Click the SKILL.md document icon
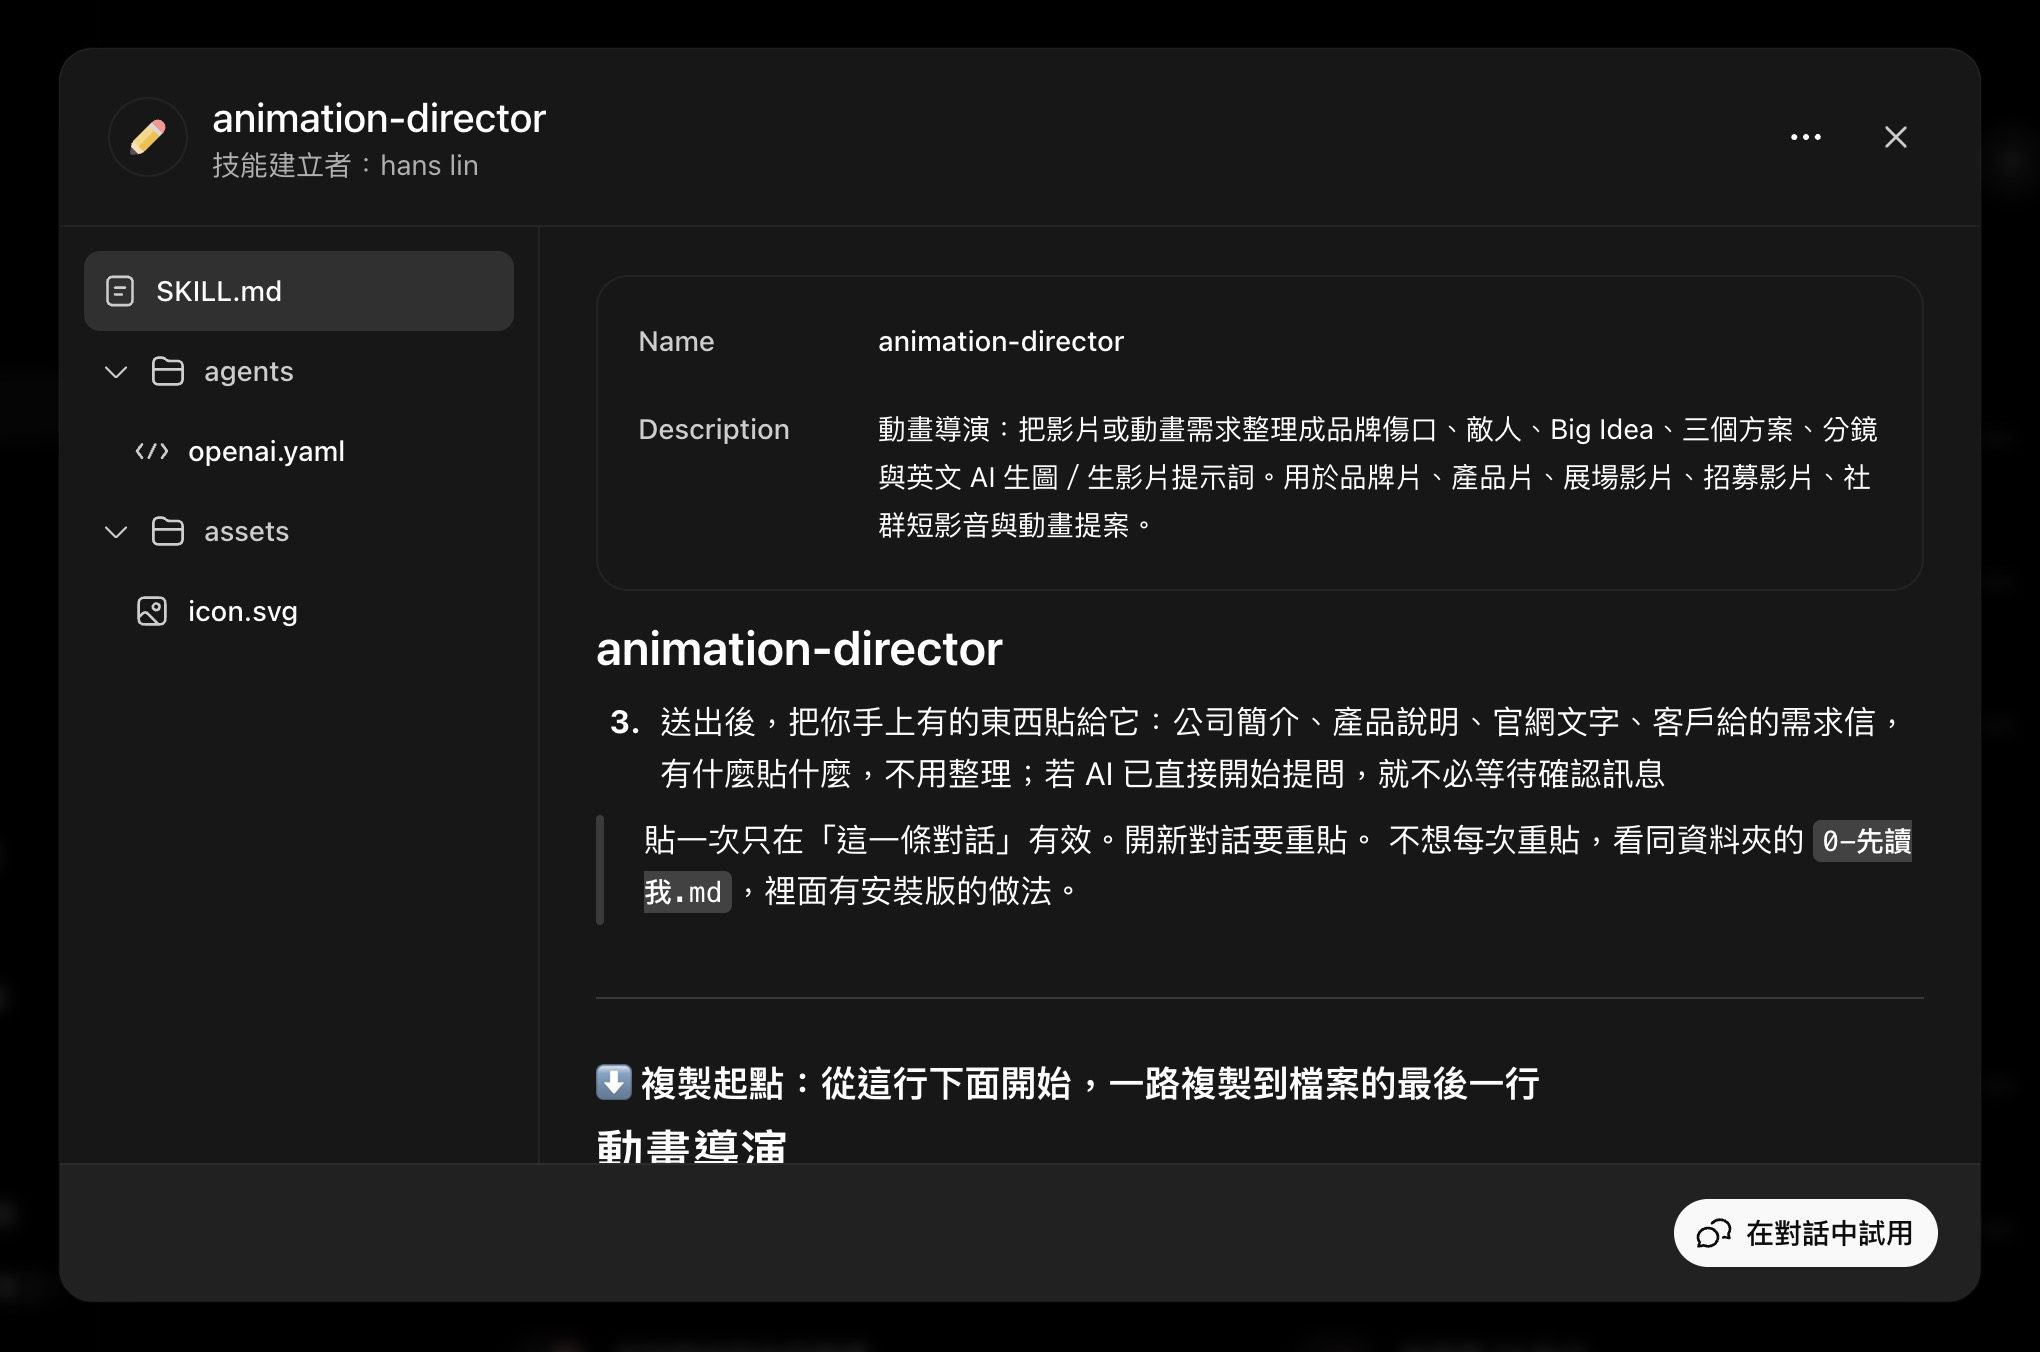The image size is (2040, 1352). 120,291
